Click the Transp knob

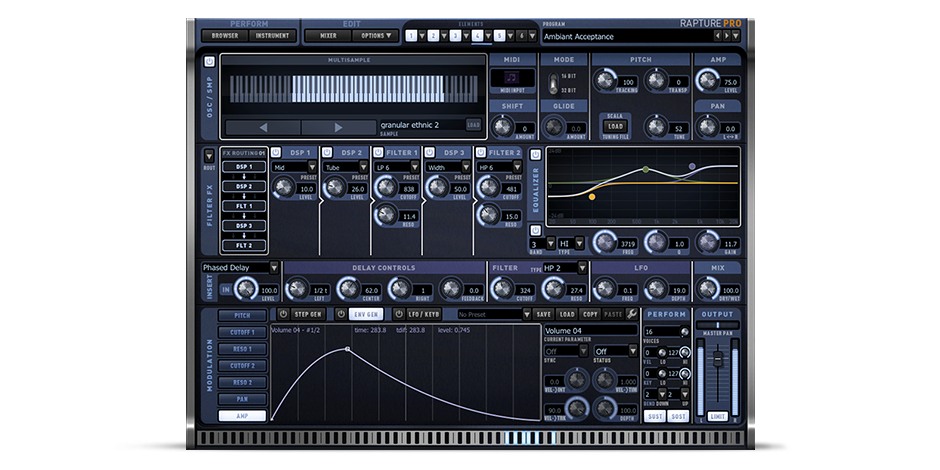coord(657,80)
